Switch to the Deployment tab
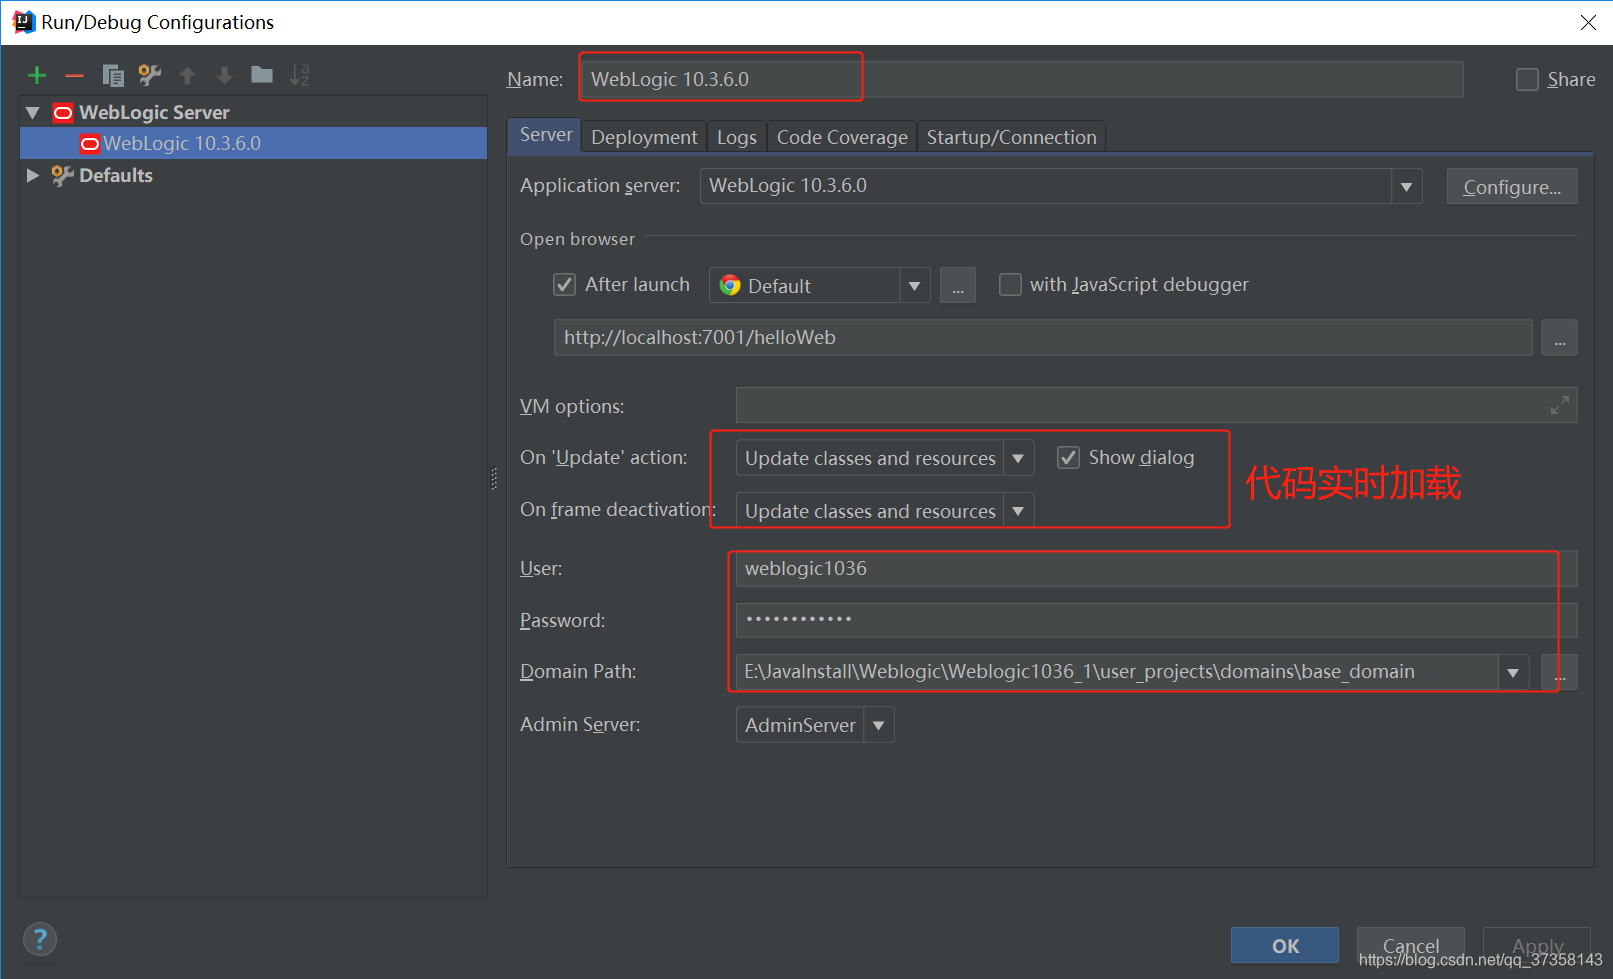Image resolution: width=1613 pixels, height=979 pixels. tap(644, 137)
